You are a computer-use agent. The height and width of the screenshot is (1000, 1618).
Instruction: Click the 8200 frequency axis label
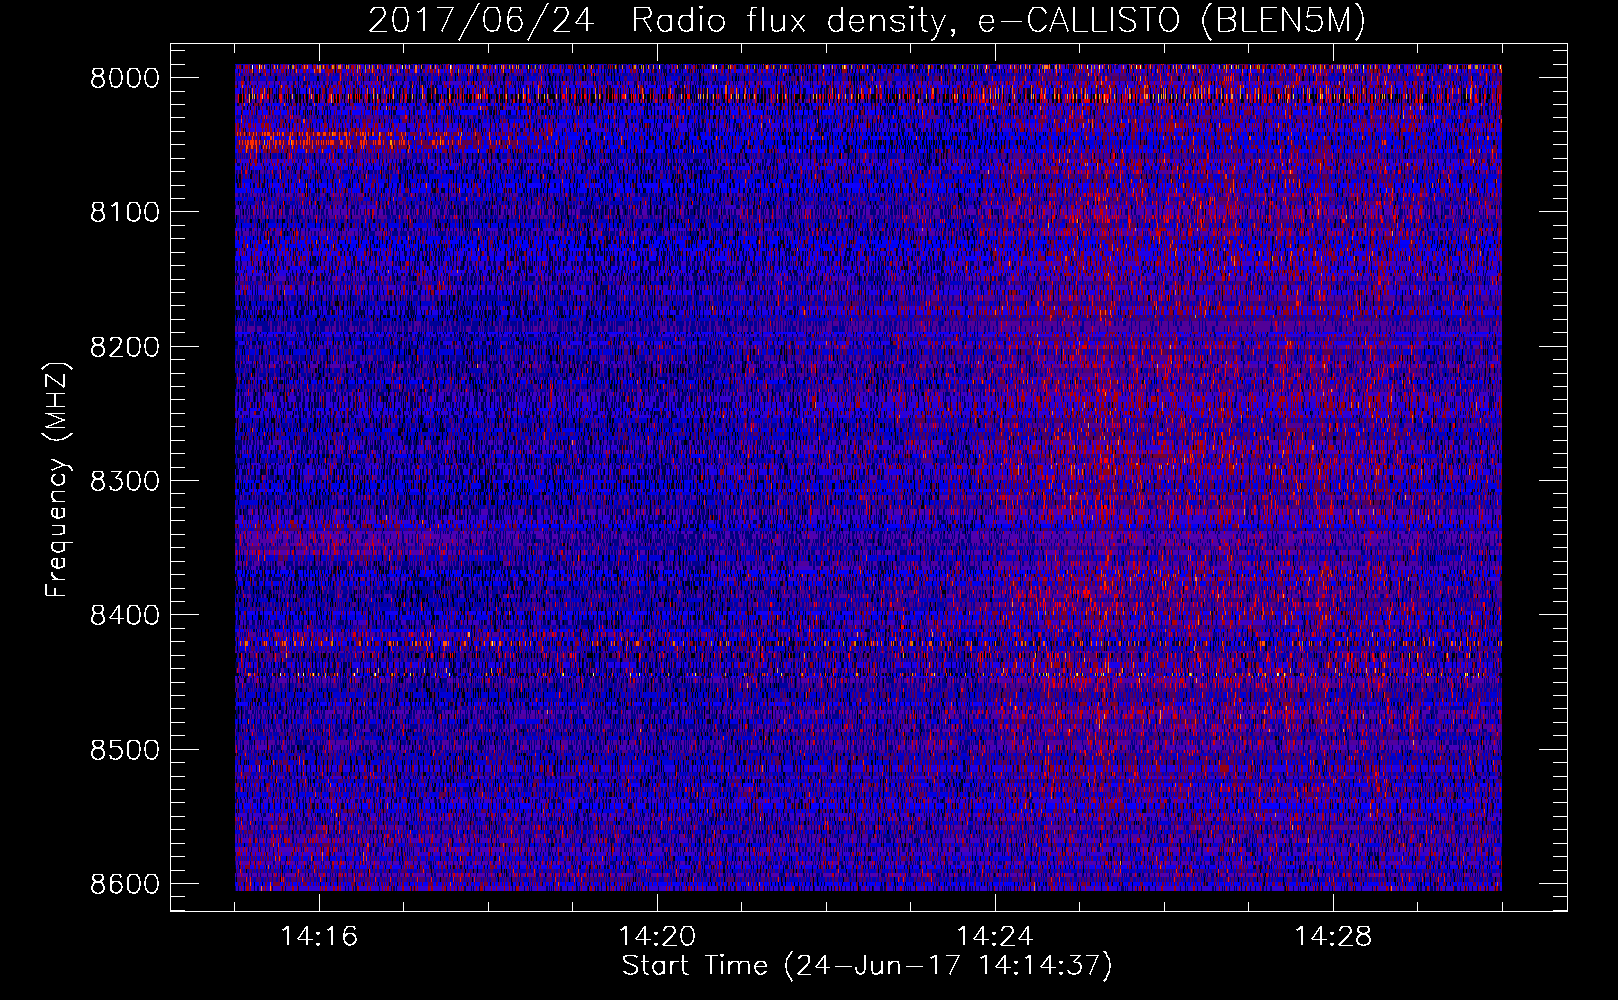click(125, 347)
